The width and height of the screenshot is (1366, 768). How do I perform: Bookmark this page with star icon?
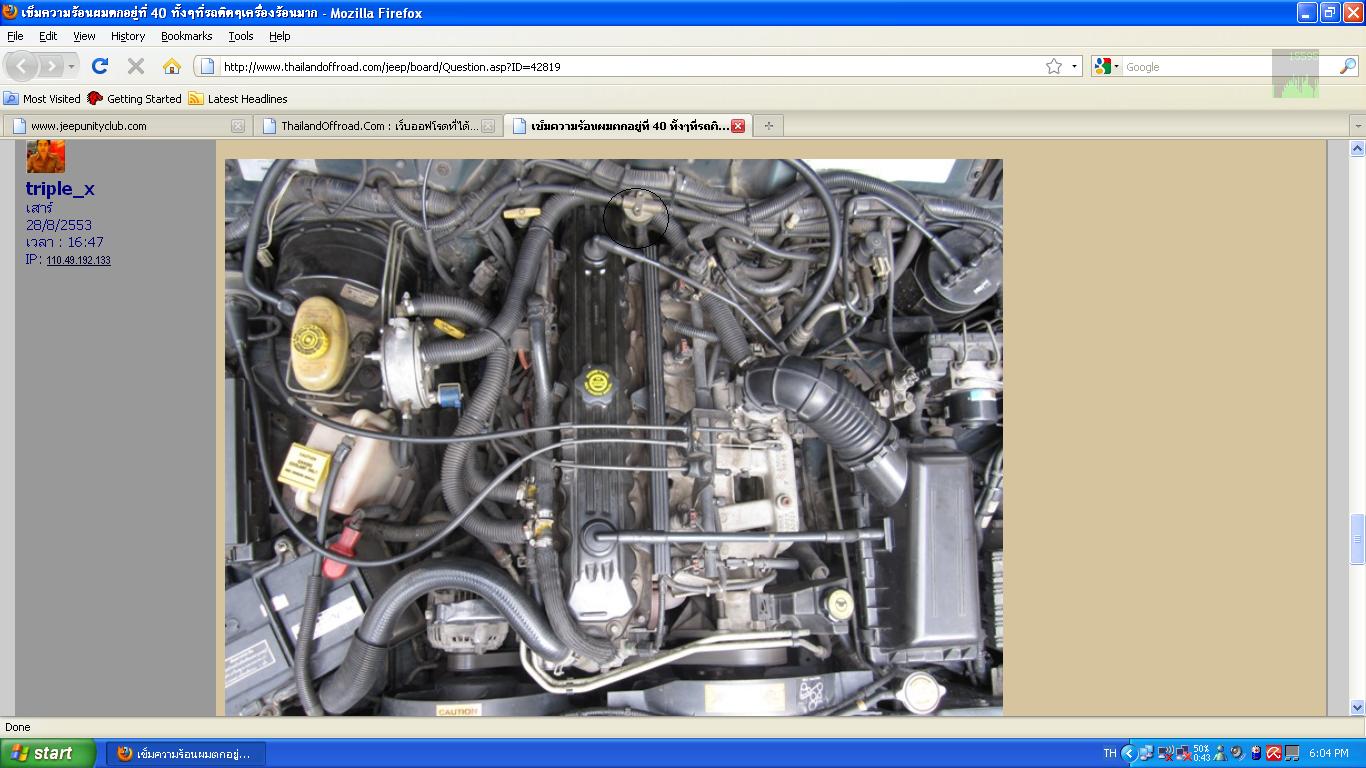tap(1053, 67)
